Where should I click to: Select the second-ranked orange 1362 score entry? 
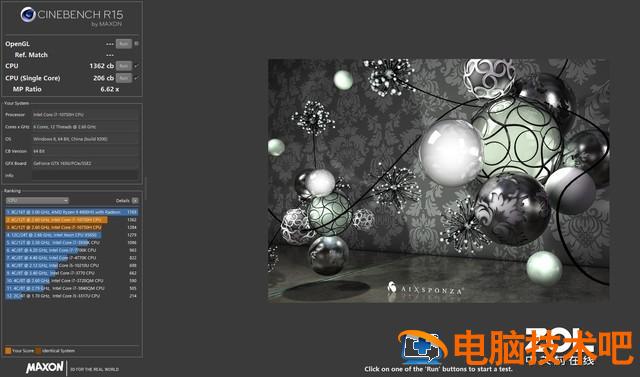coord(72,220)
